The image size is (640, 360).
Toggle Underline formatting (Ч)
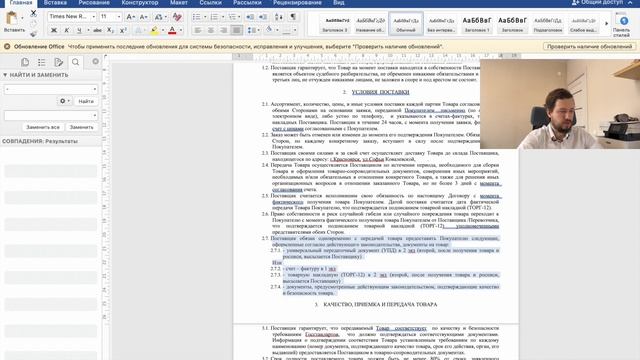(79, 30)
